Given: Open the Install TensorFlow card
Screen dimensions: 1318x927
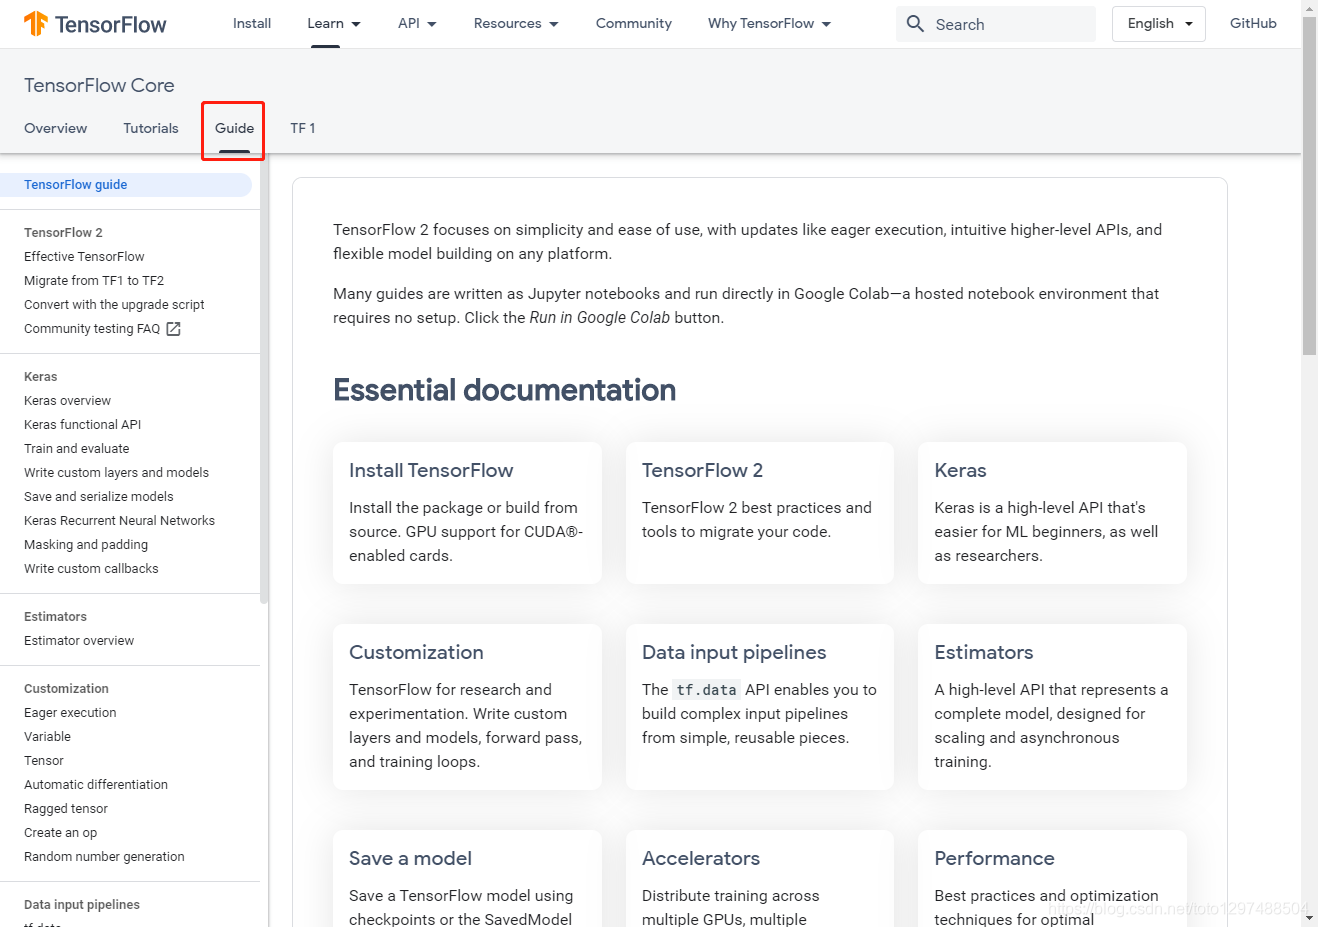Looking at the screenshot, I should (467, 513).
